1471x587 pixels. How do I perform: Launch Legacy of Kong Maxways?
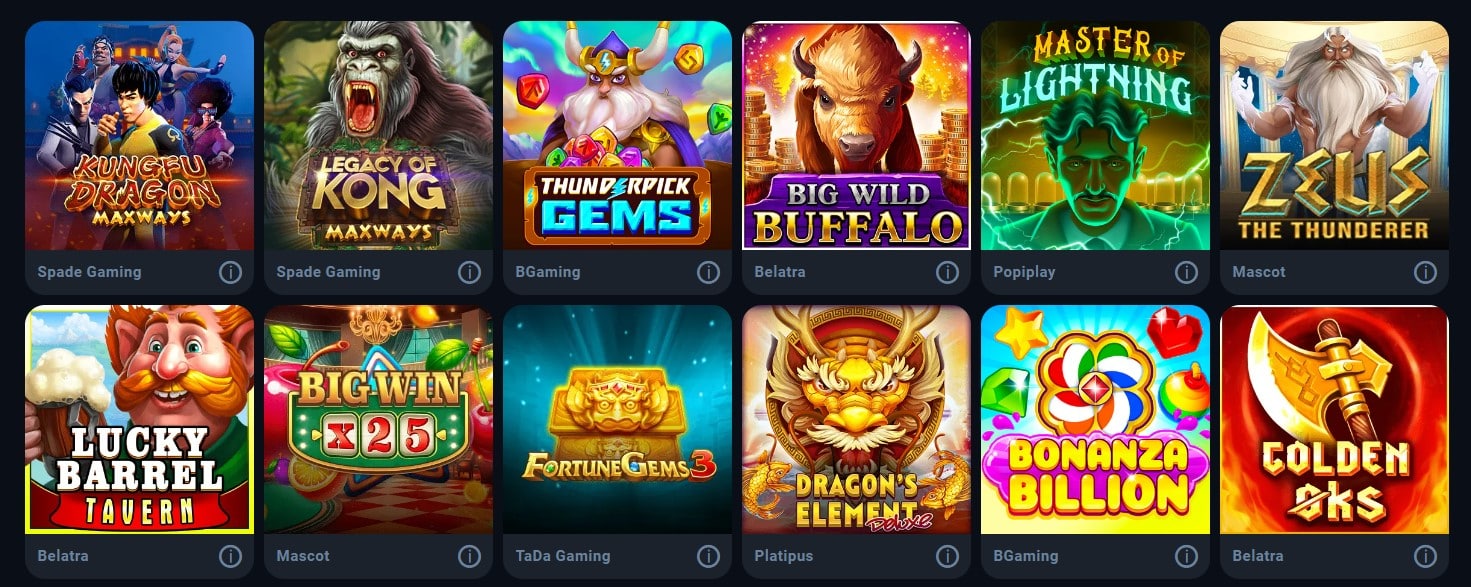(378, 135)
